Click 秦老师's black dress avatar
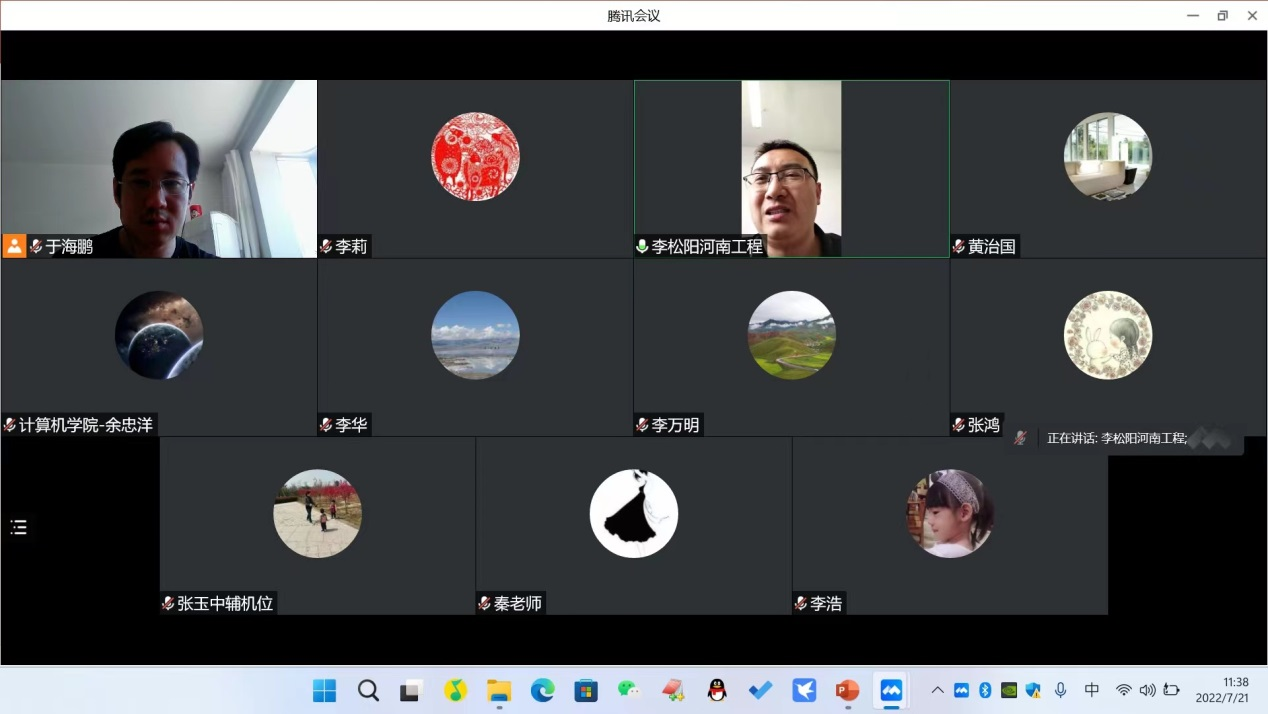Viewport: 1268px width, 714px height. click(x=634, y=514)
